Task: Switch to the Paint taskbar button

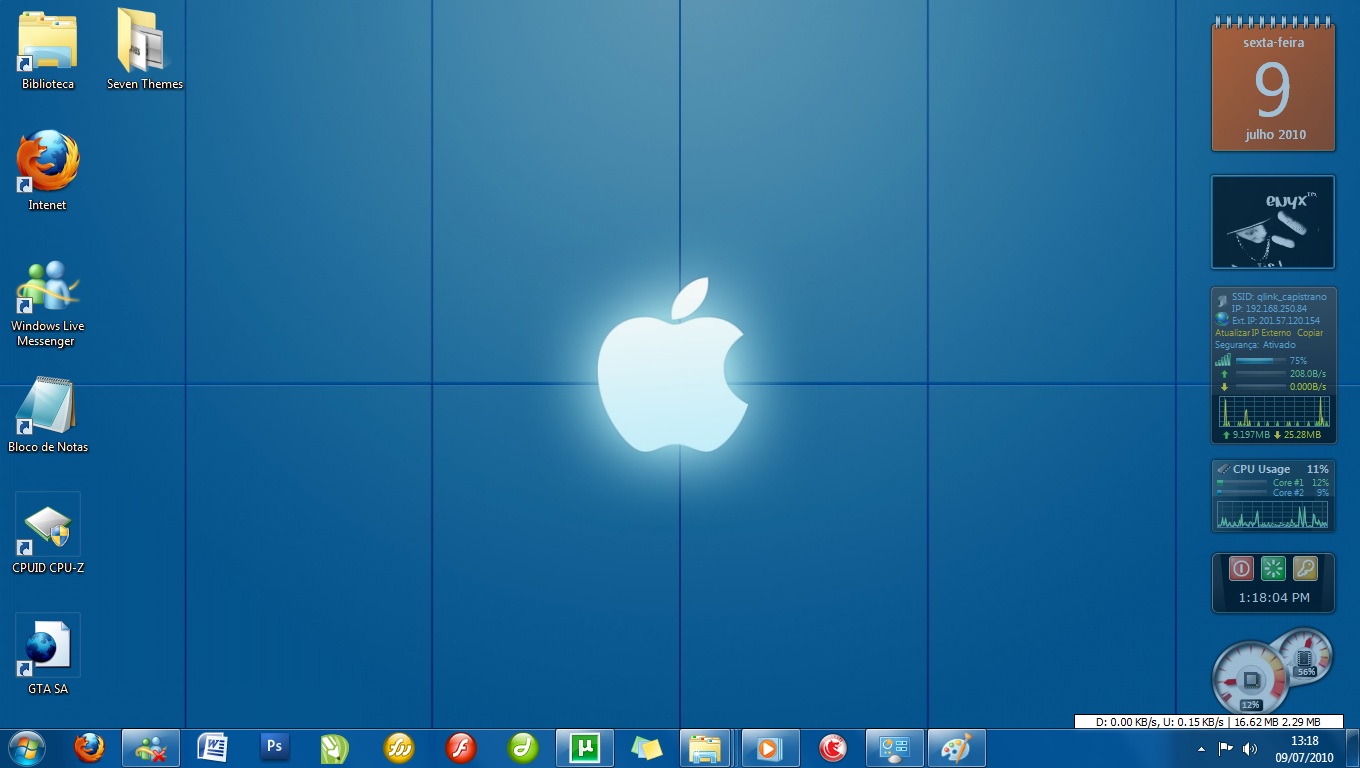Action: [x=956, y=747]
